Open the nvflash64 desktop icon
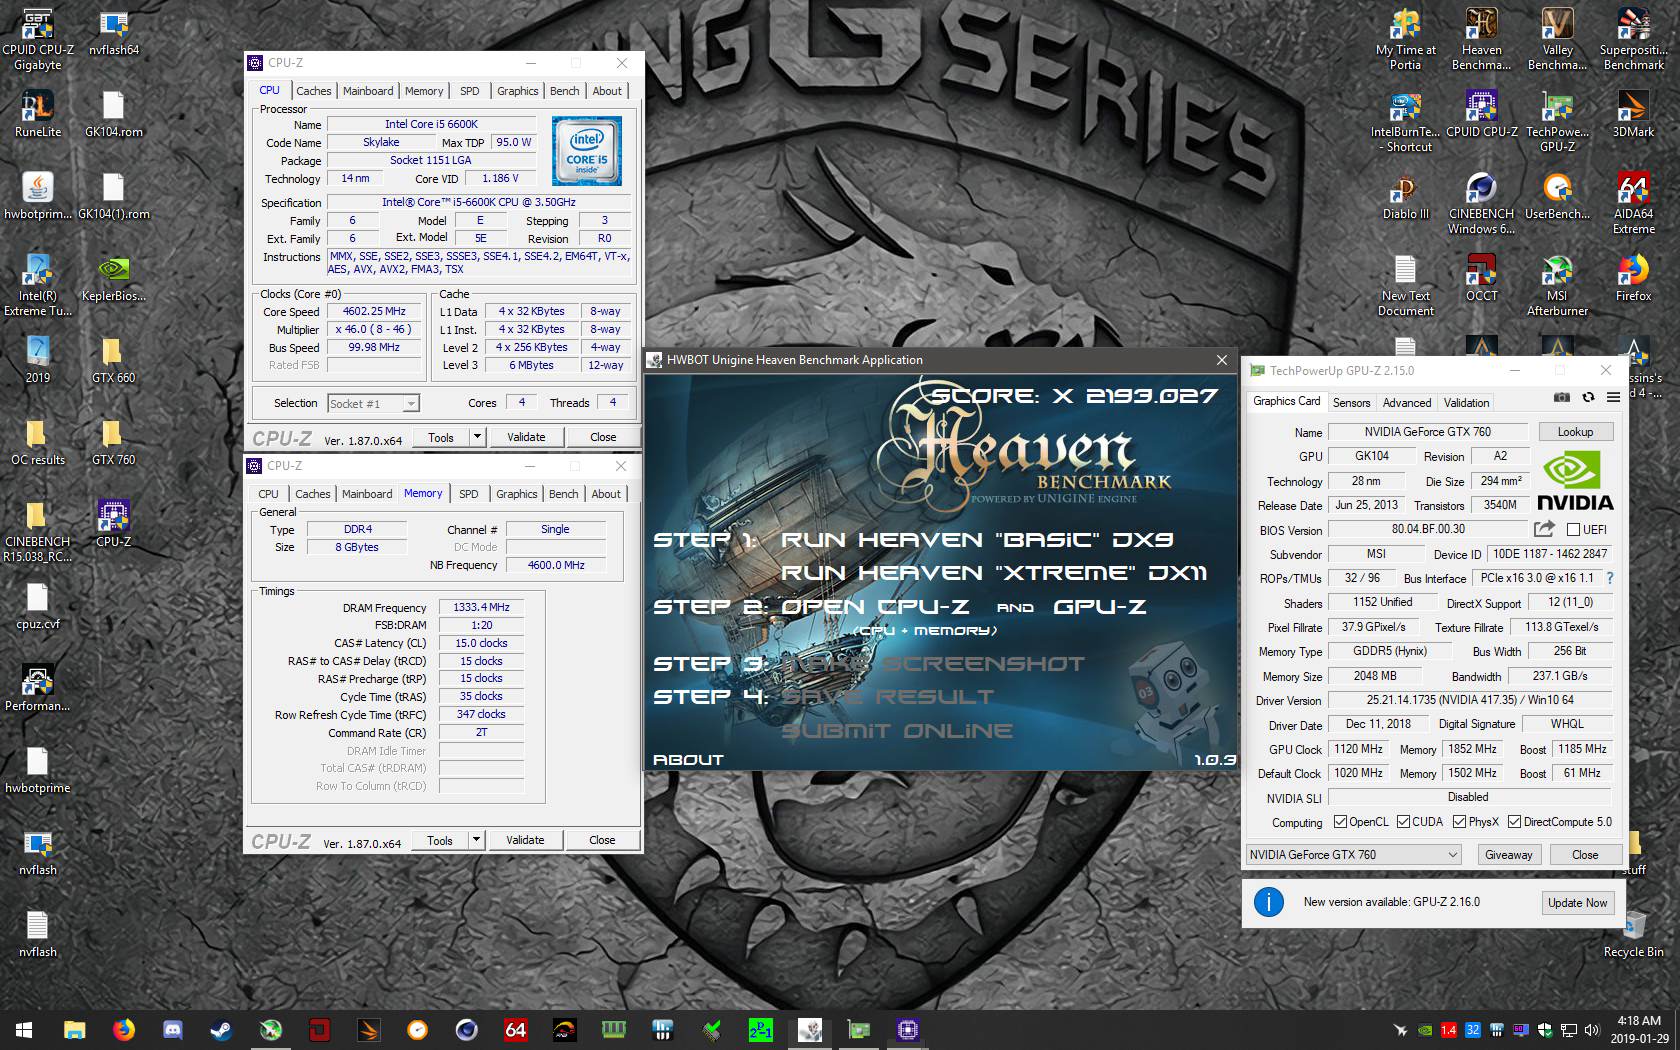Viewport: 1680px width, 1050px height. [114, 32]
